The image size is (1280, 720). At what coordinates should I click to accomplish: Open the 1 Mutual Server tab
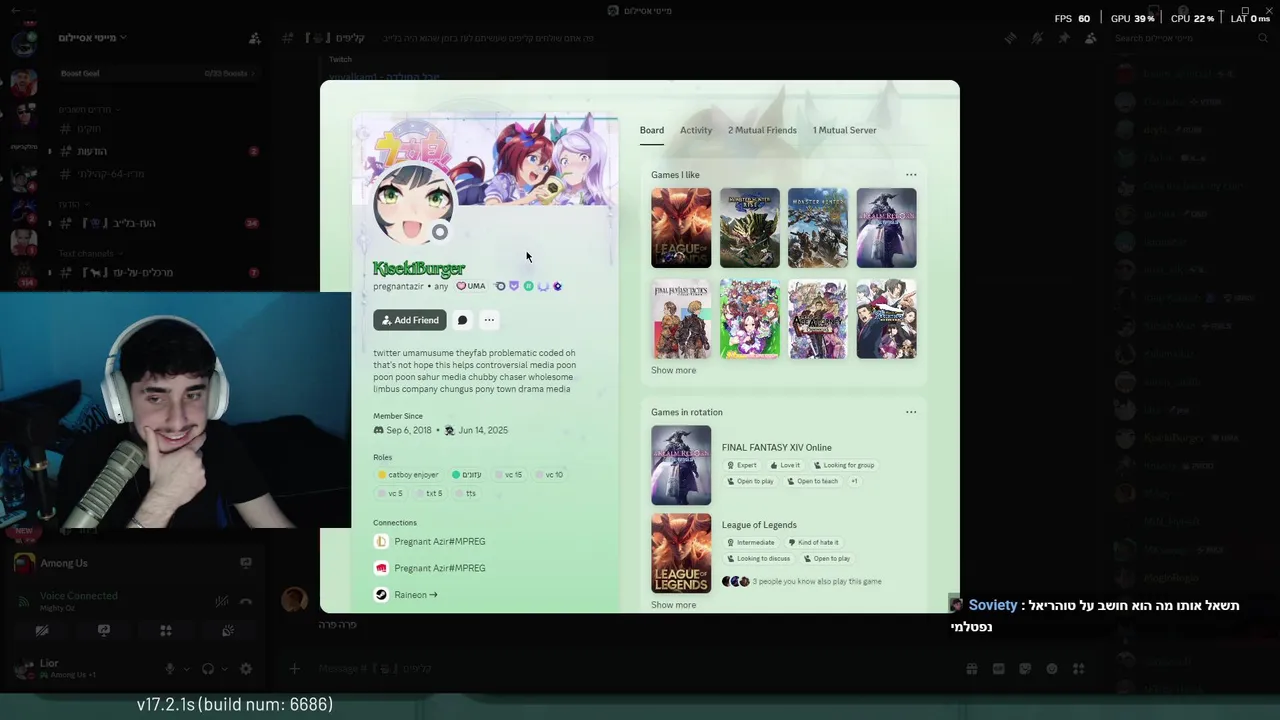(x=844, y=130)
